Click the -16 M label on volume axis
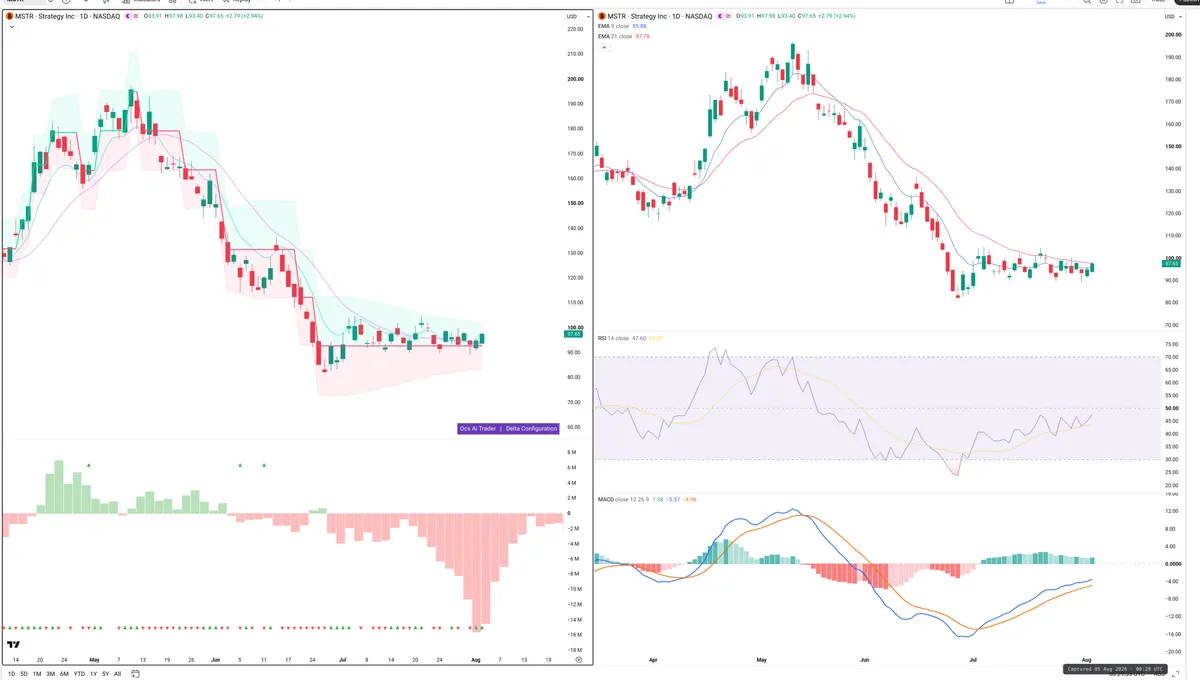 574,635
